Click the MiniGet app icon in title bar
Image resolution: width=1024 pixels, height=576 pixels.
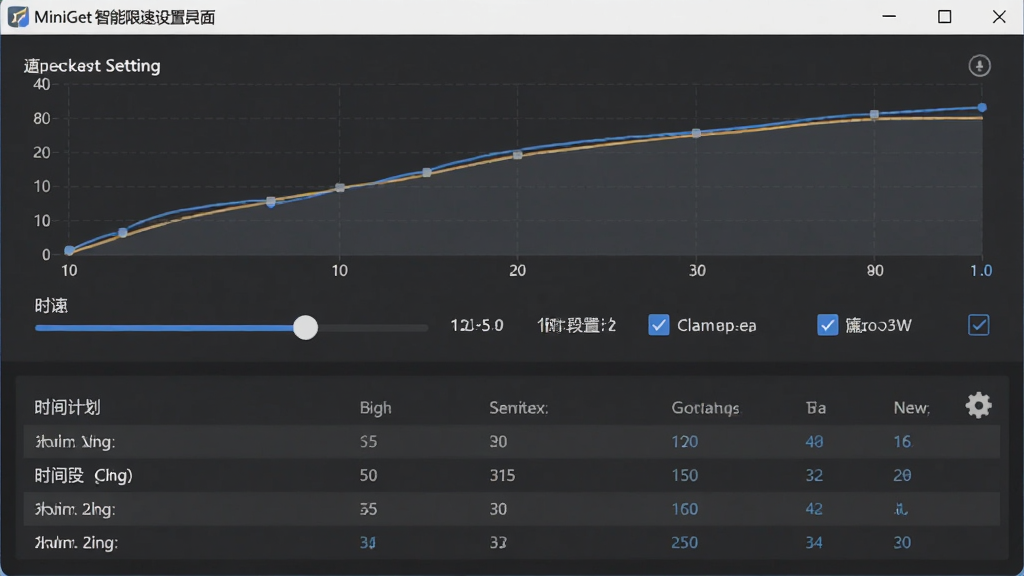18,17
